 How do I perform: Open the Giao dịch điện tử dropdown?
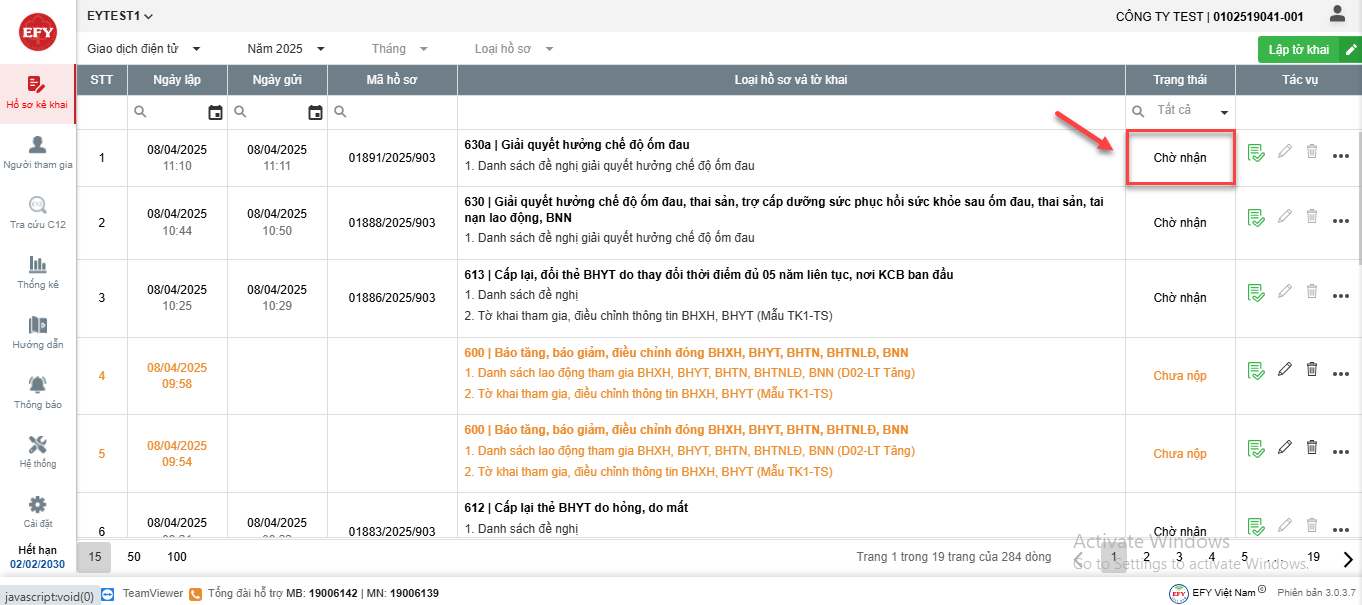[144, 48]
